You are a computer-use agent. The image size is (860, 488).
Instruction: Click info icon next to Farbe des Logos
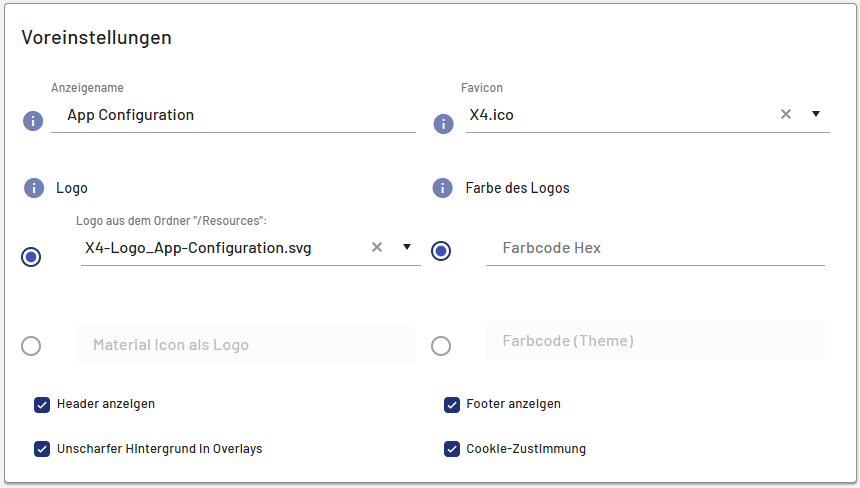click(x=442, y=188)
